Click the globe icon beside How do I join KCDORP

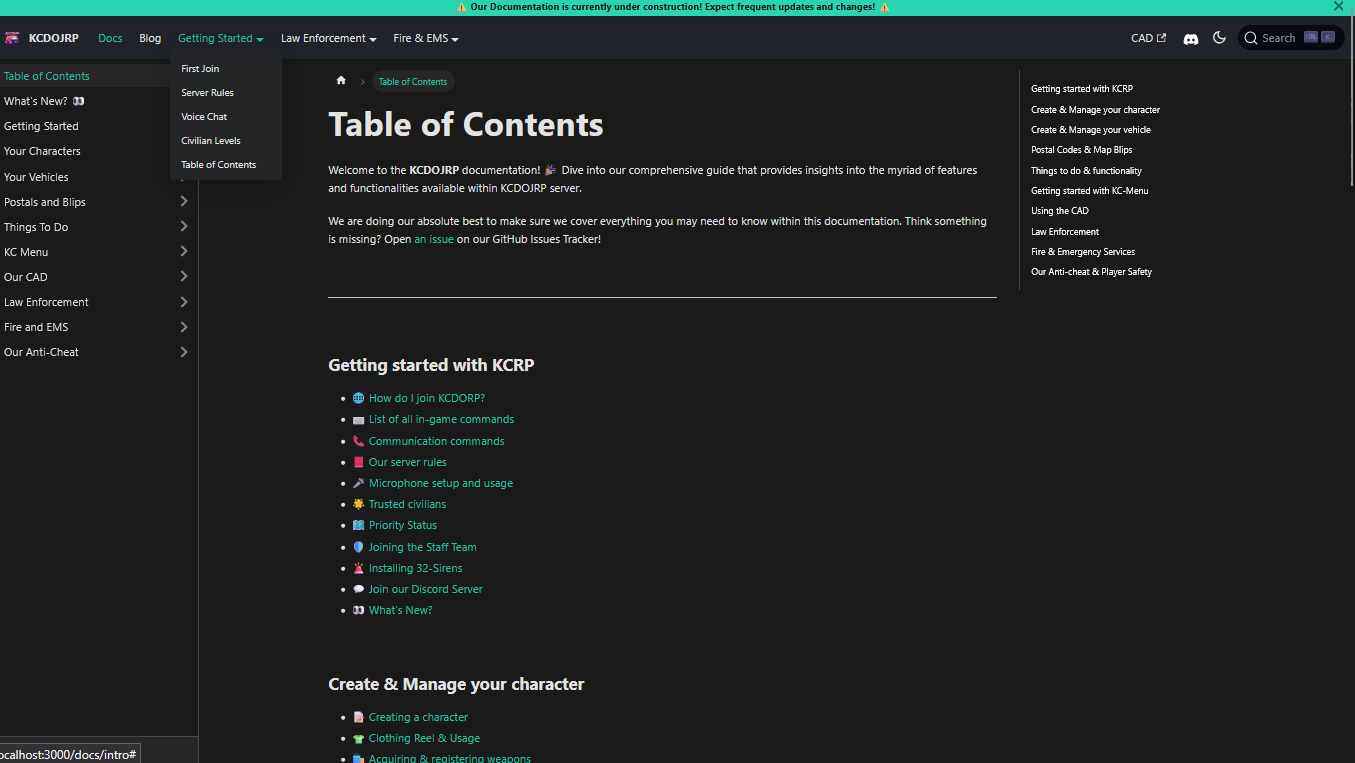357,397
